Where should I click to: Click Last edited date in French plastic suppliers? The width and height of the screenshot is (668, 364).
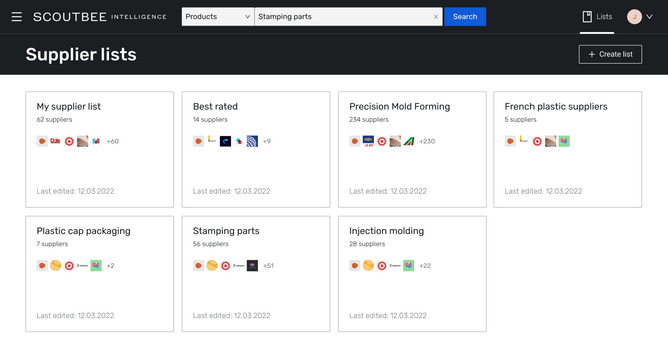(x=543, y=191)
